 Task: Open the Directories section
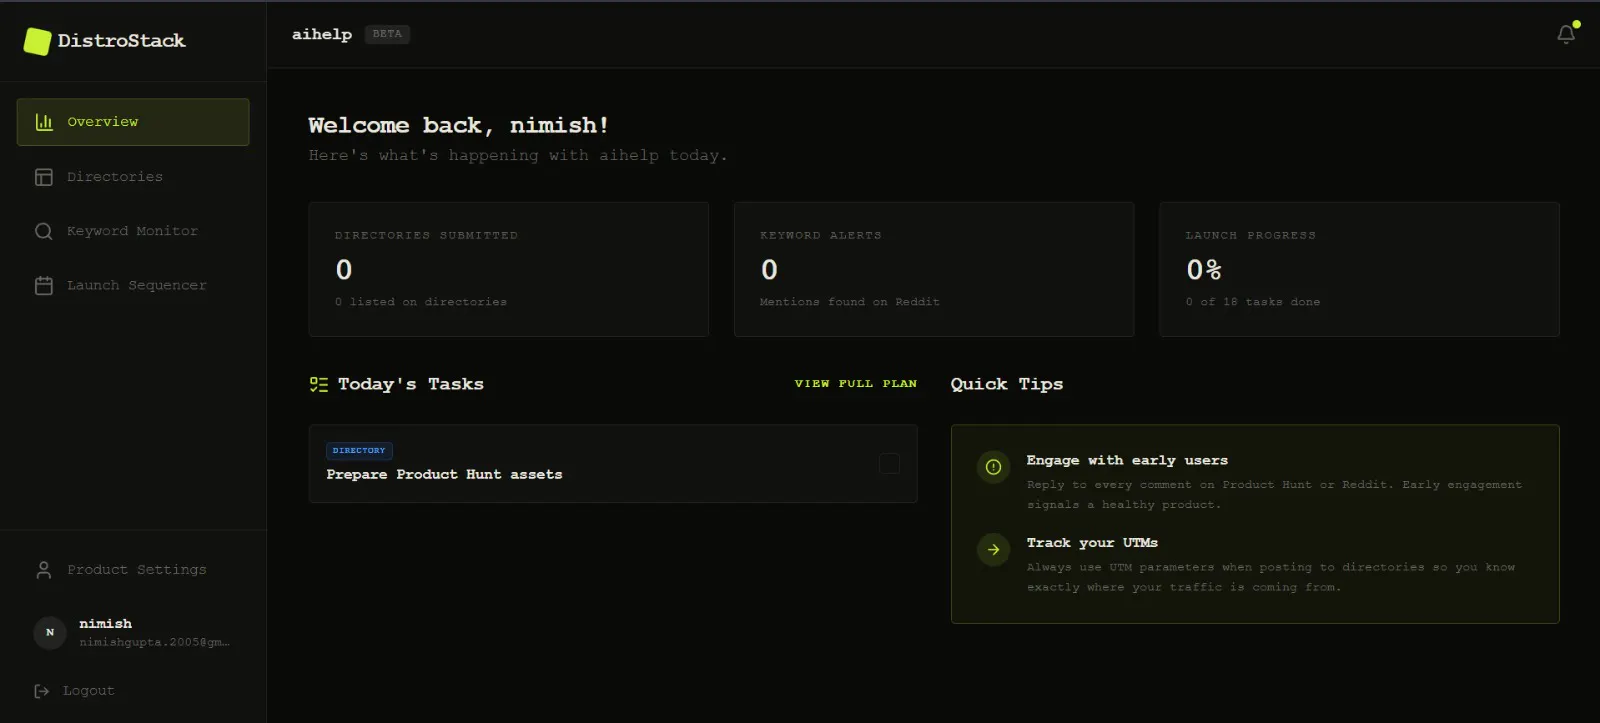tap(133, 177)
